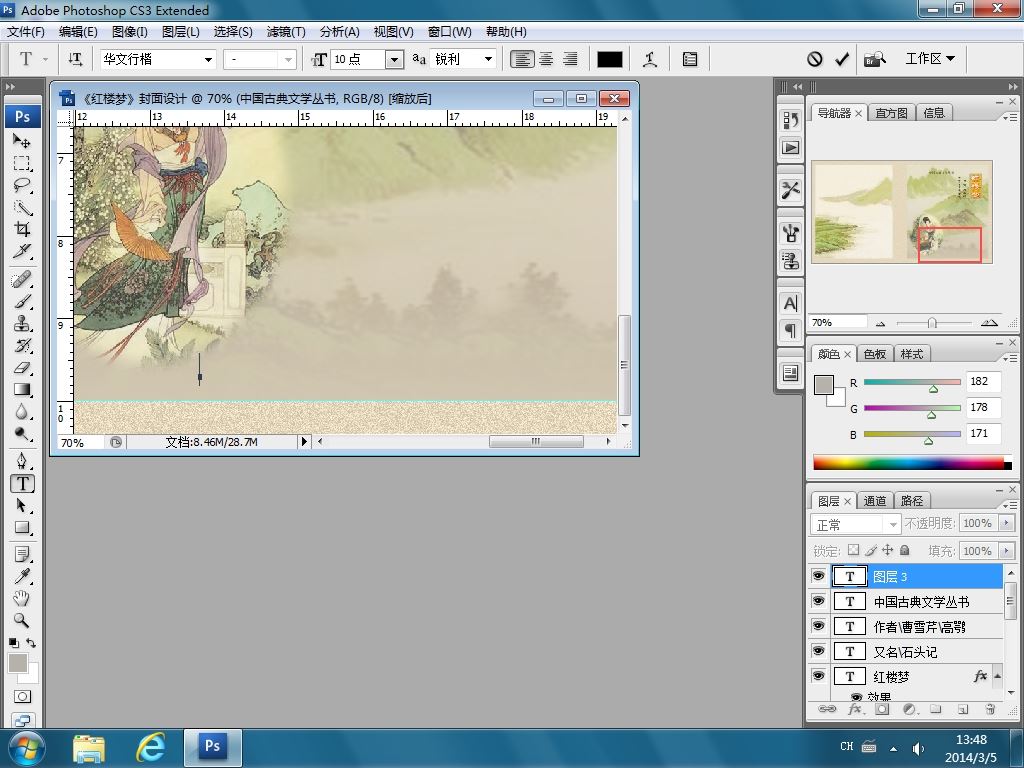Enable left align text
The height and width of the screenshot is (768, 1024).
coord(522,59)
